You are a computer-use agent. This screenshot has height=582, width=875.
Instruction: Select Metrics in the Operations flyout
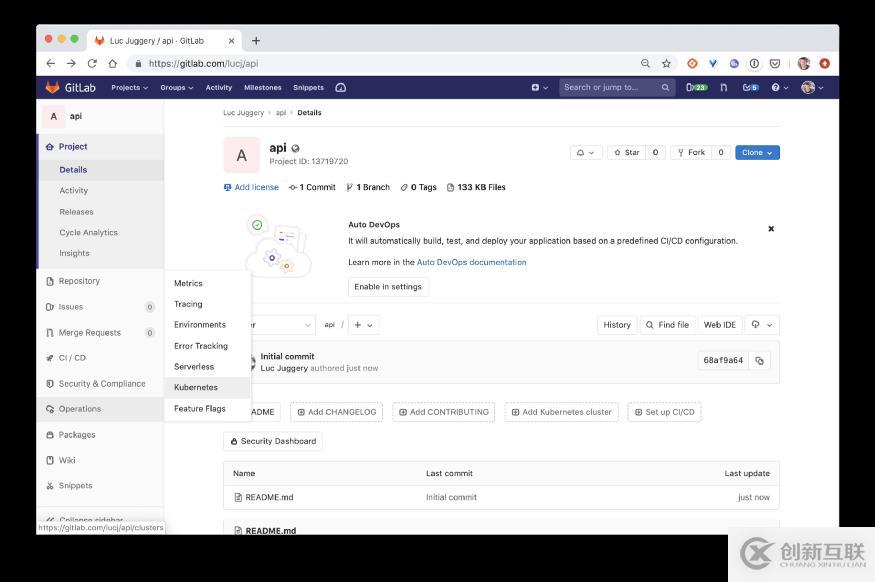(208, 283)
